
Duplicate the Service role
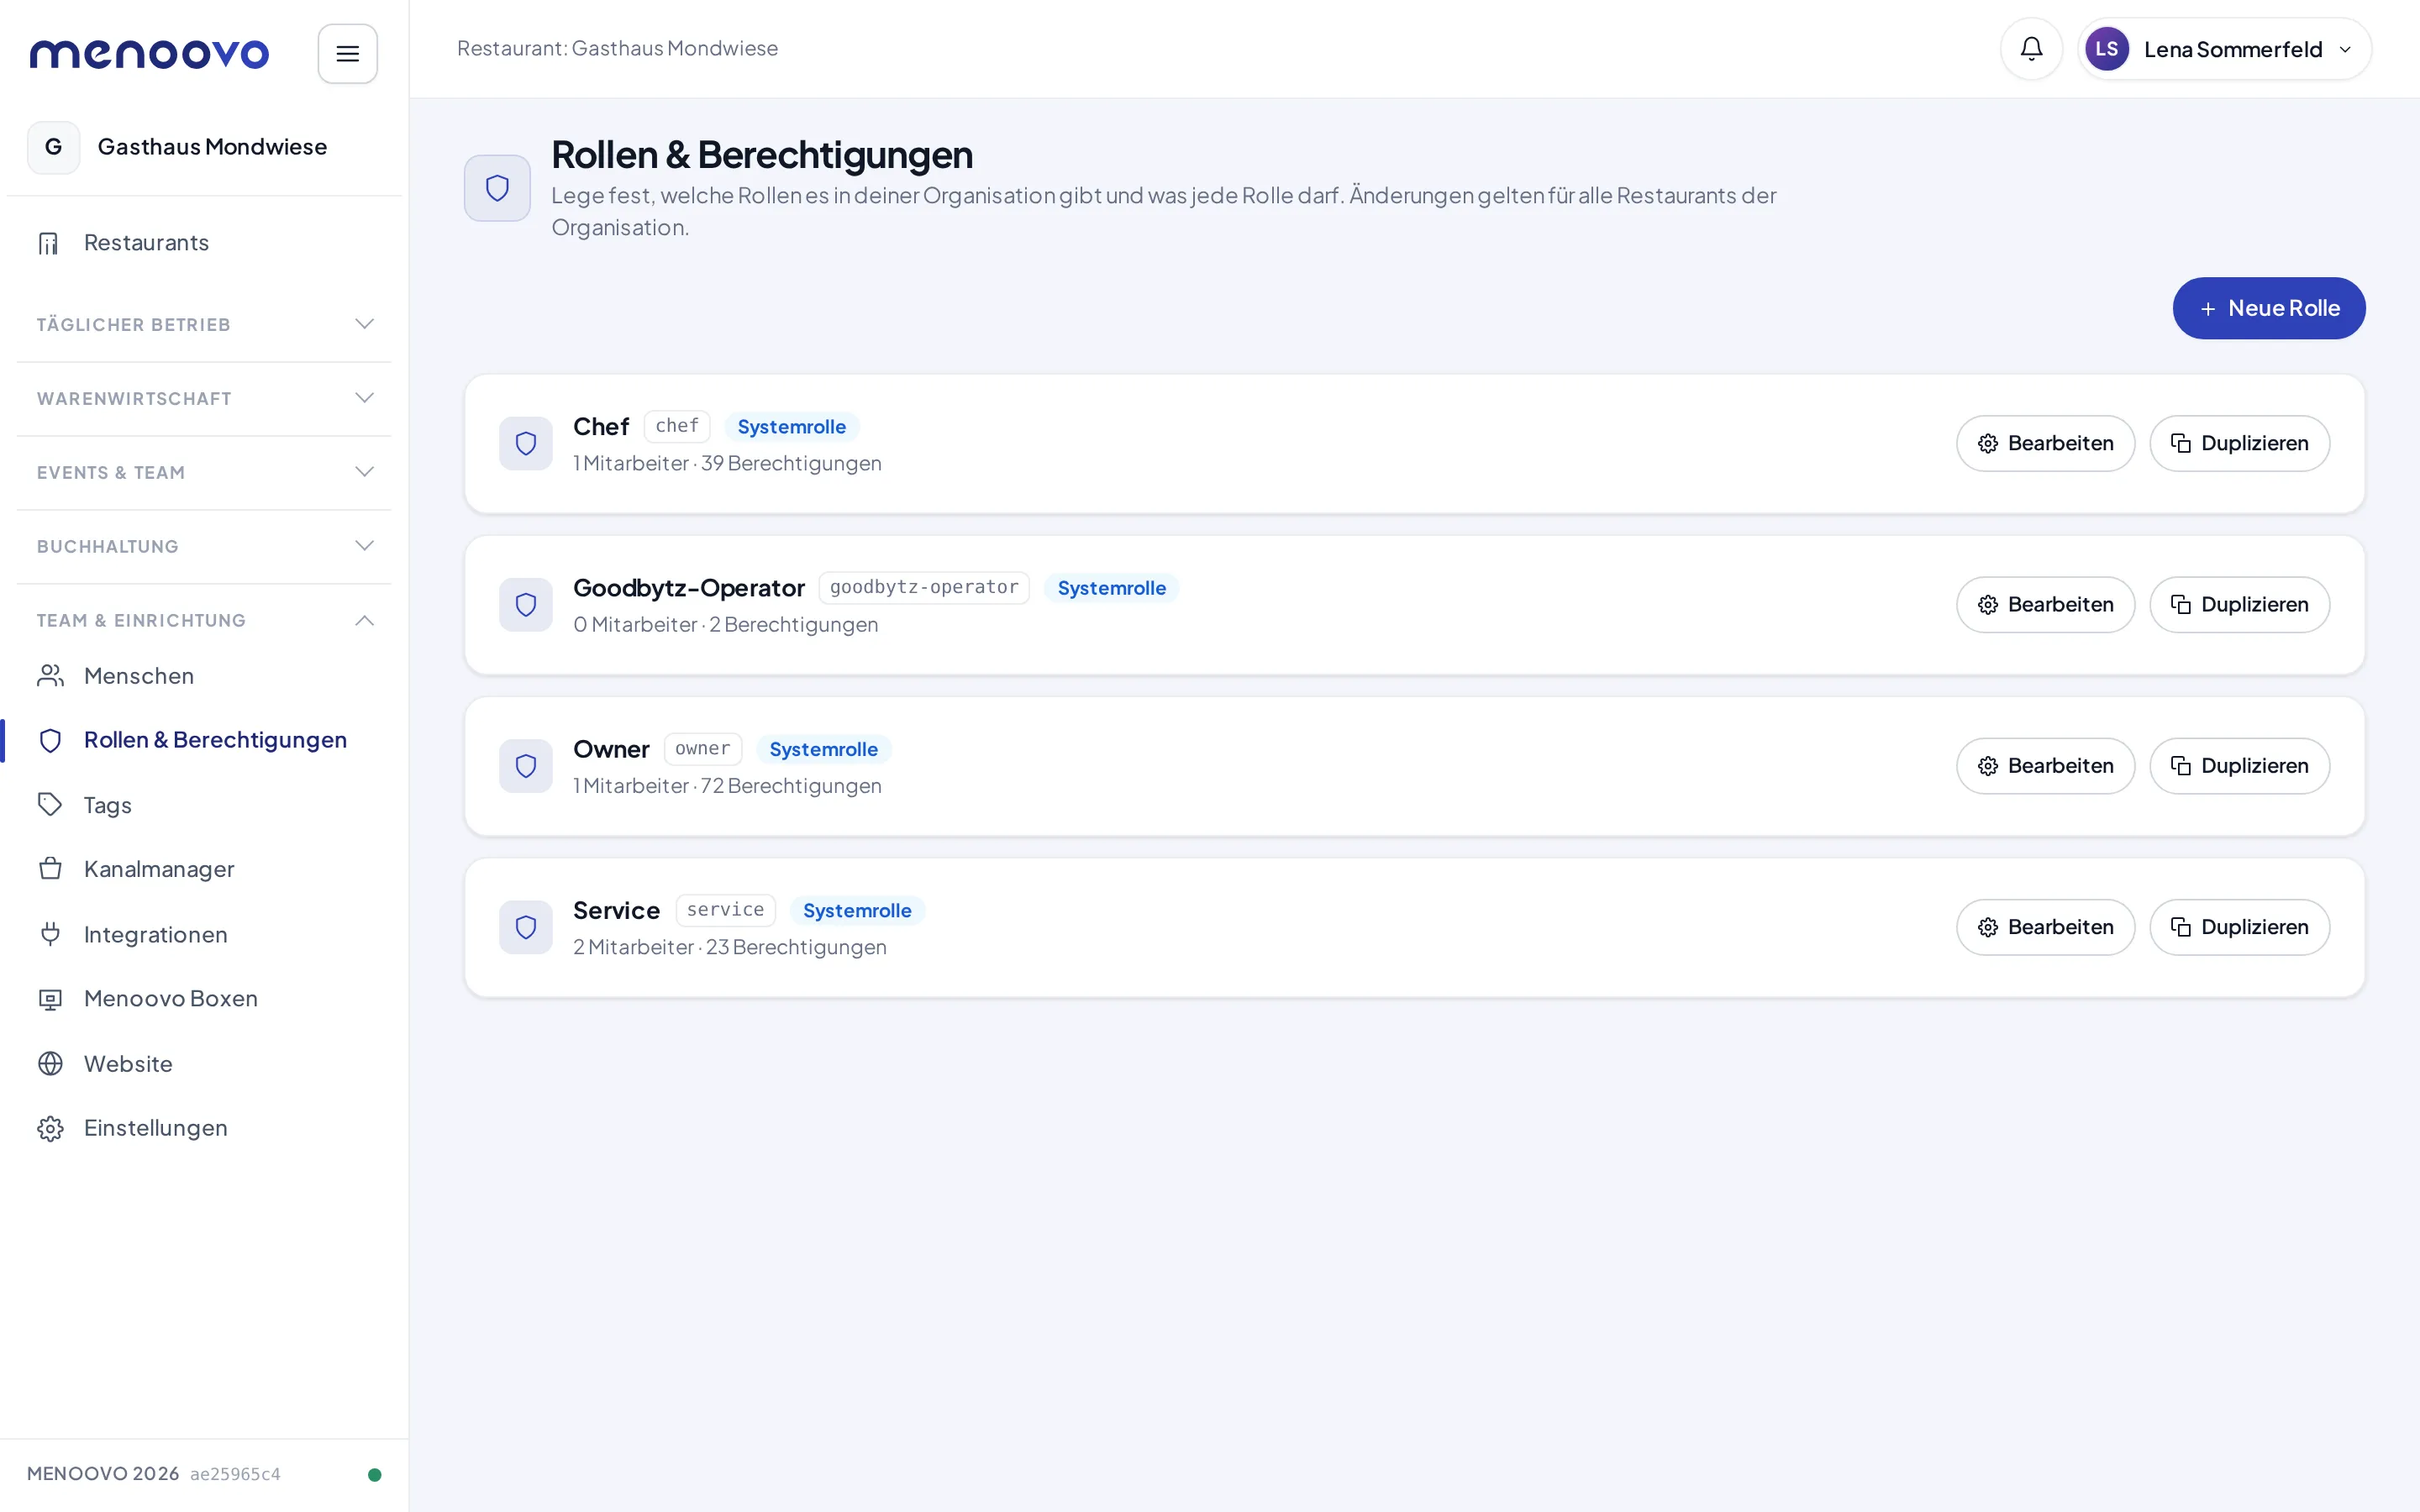(x=2239, y=927)
